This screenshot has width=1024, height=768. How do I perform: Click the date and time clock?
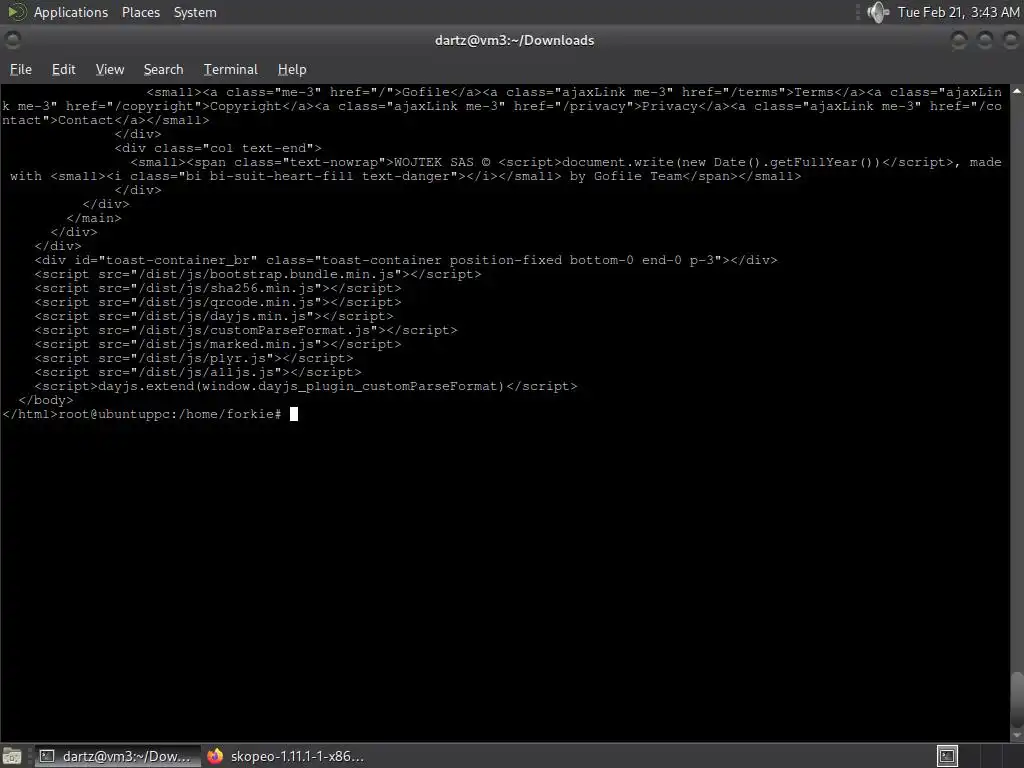[958, 12]
